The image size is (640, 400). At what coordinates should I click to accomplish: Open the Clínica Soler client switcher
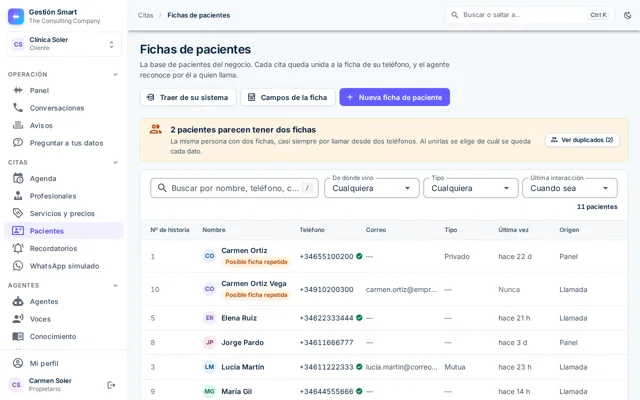pos(64,44)
